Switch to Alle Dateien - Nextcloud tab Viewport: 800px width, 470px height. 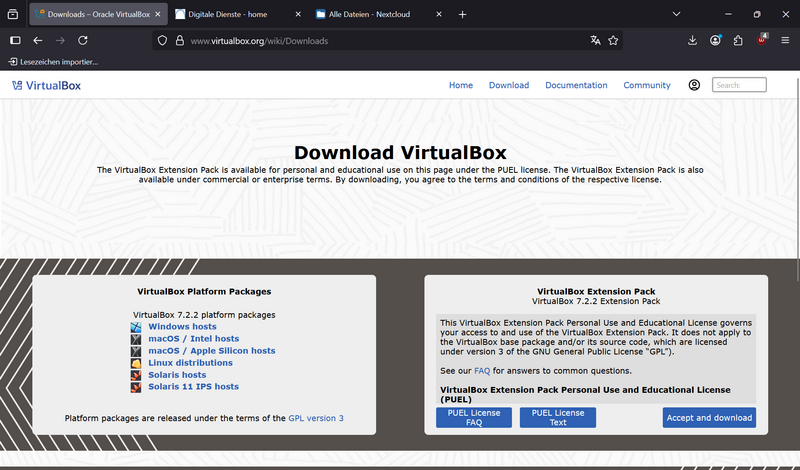tap(372, 15)
